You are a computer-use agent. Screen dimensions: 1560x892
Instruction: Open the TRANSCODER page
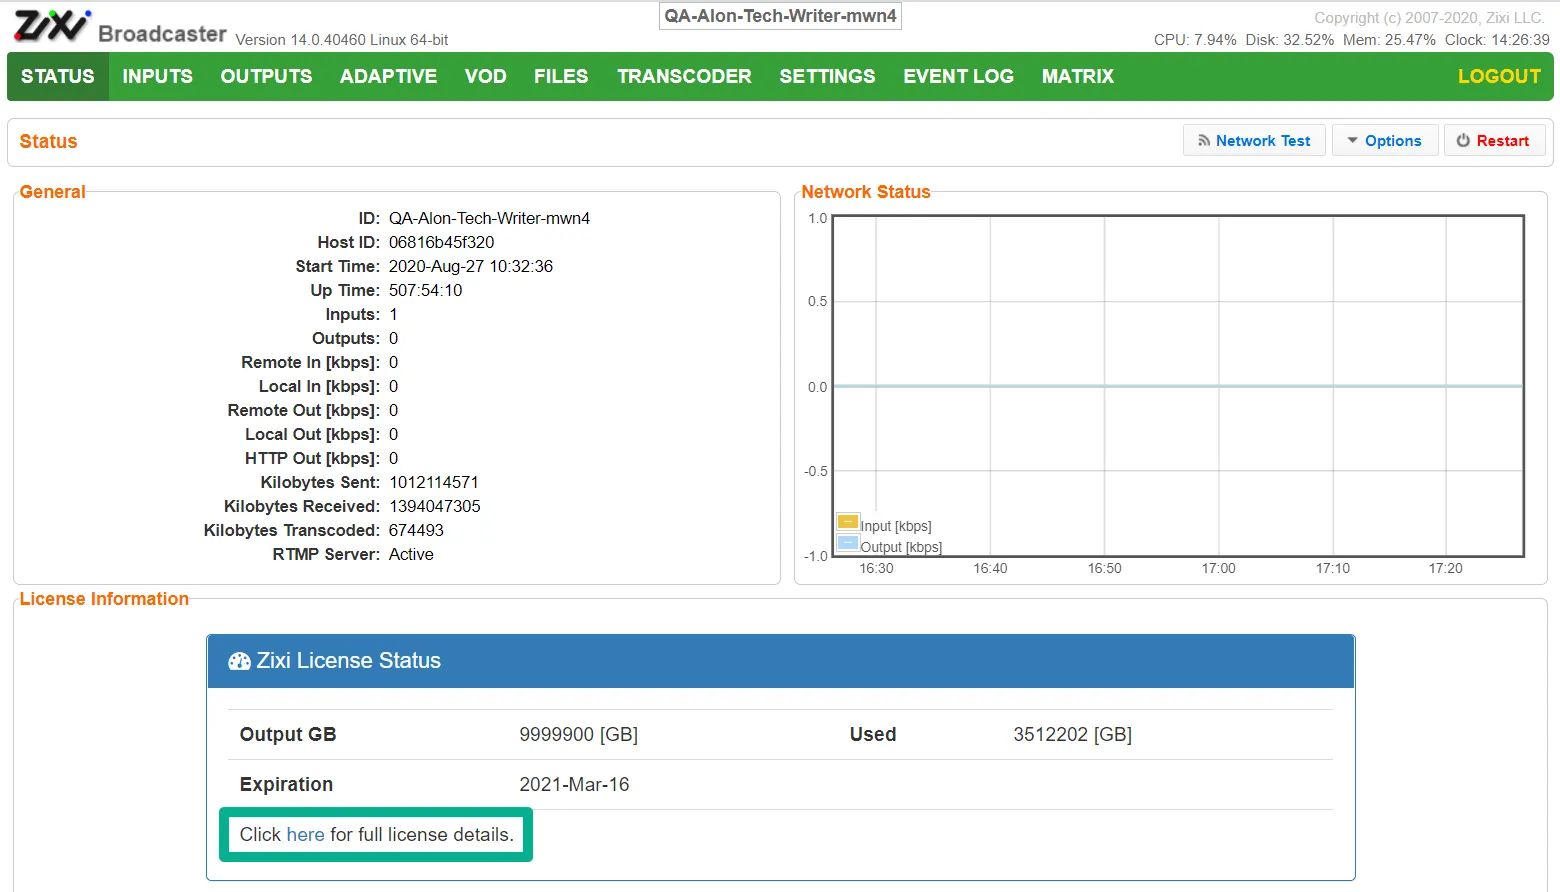[x=684, y=76]
